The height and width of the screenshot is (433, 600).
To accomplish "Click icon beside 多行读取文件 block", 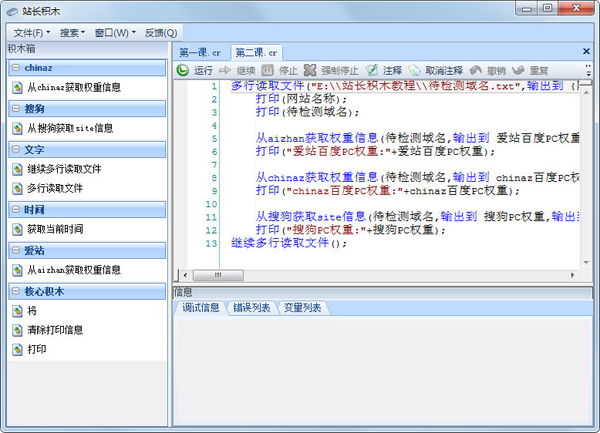I will coord(17,188).
